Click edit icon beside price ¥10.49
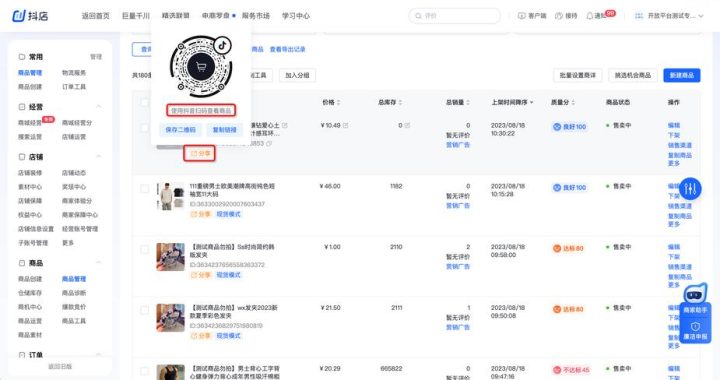This screenshot has width=720, height=380. tap(345, 125)
